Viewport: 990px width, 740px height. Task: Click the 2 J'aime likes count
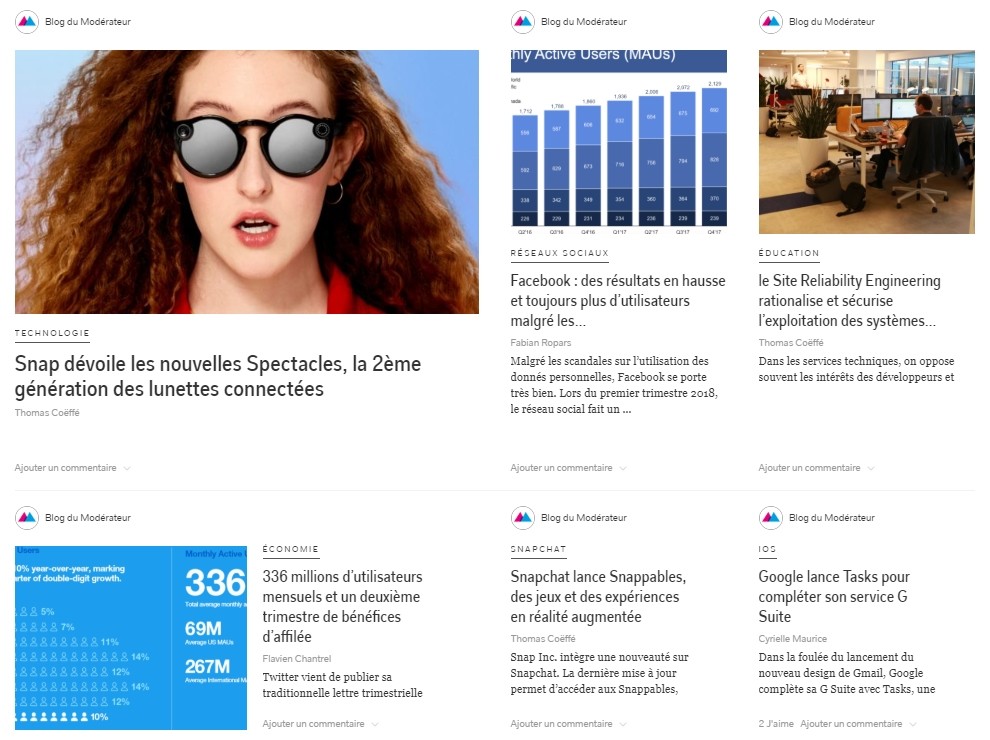tap(777, 724)
